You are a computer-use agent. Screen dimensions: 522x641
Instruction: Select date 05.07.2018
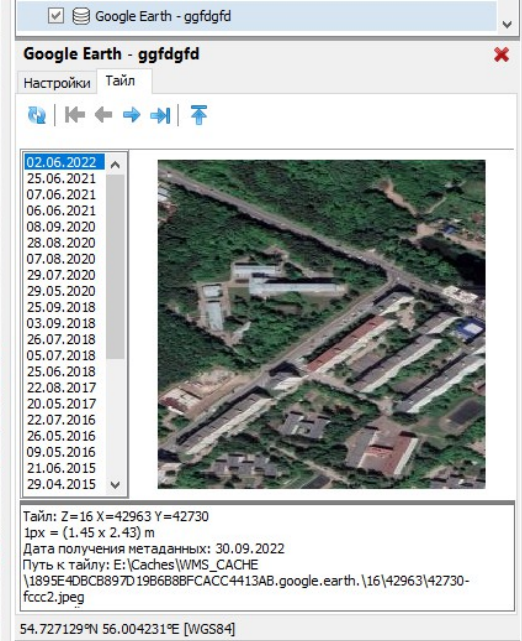tap(61, 355)
